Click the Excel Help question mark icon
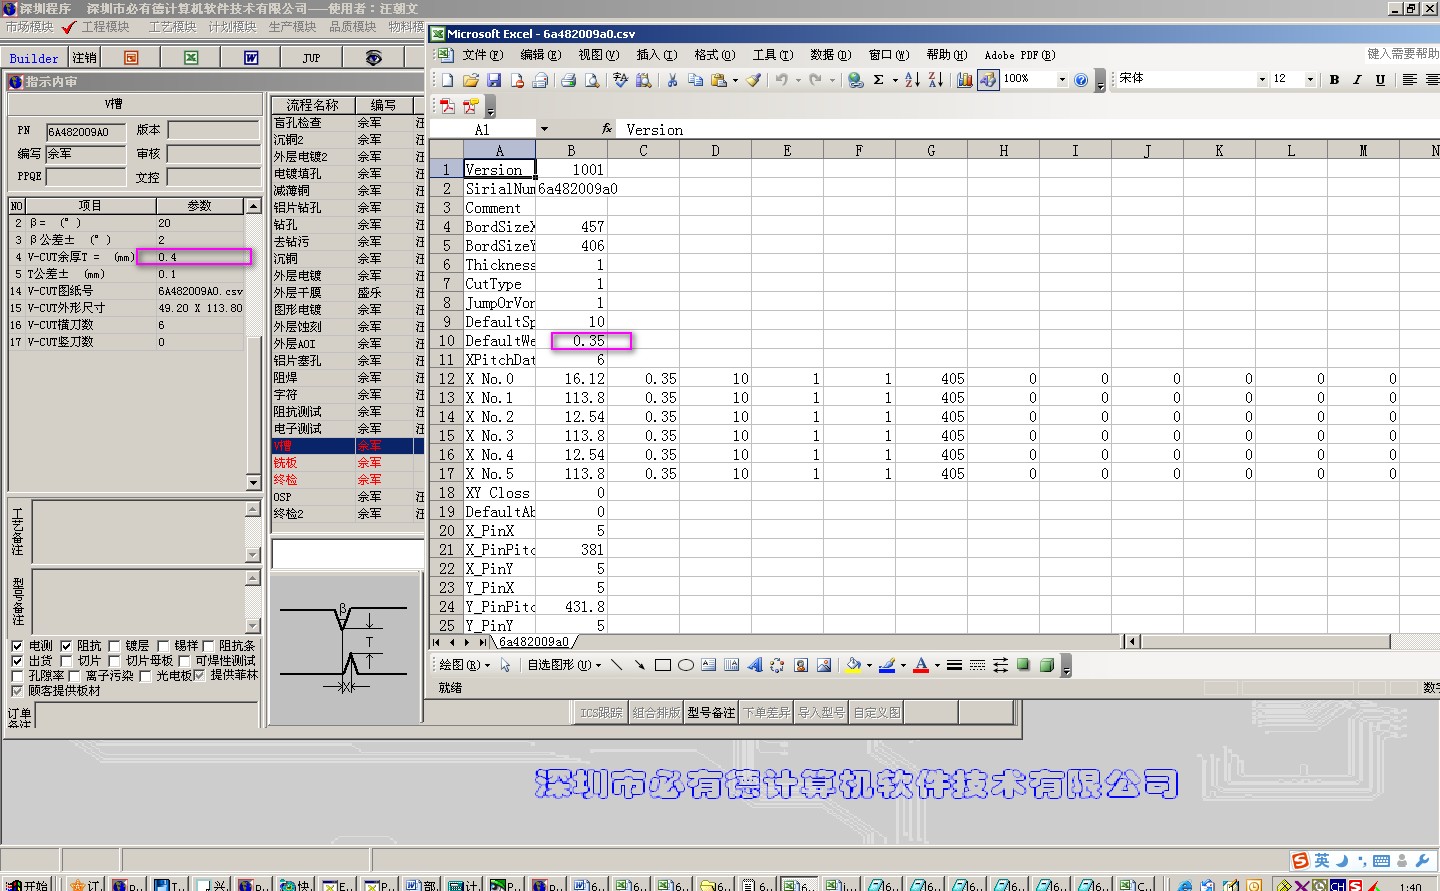The width and height of the screenshot is (1440, 891). tap(1081, 80)
